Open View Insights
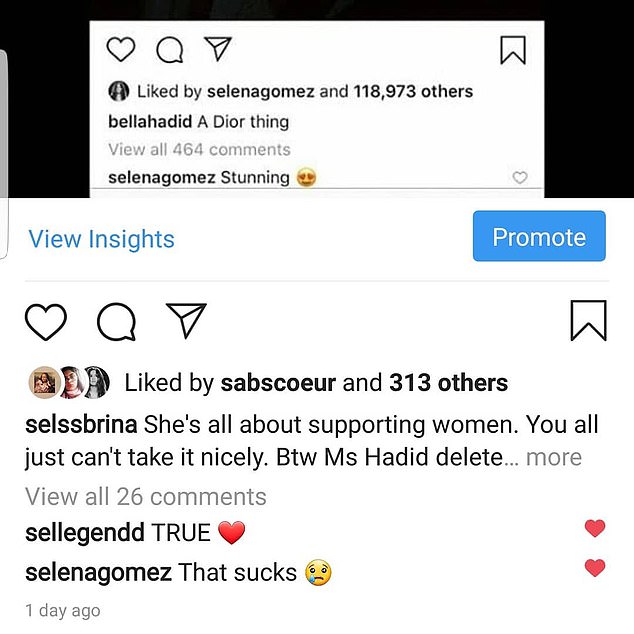Image resolution: width=634 pixels, height=634 pixels. (101, 239)
